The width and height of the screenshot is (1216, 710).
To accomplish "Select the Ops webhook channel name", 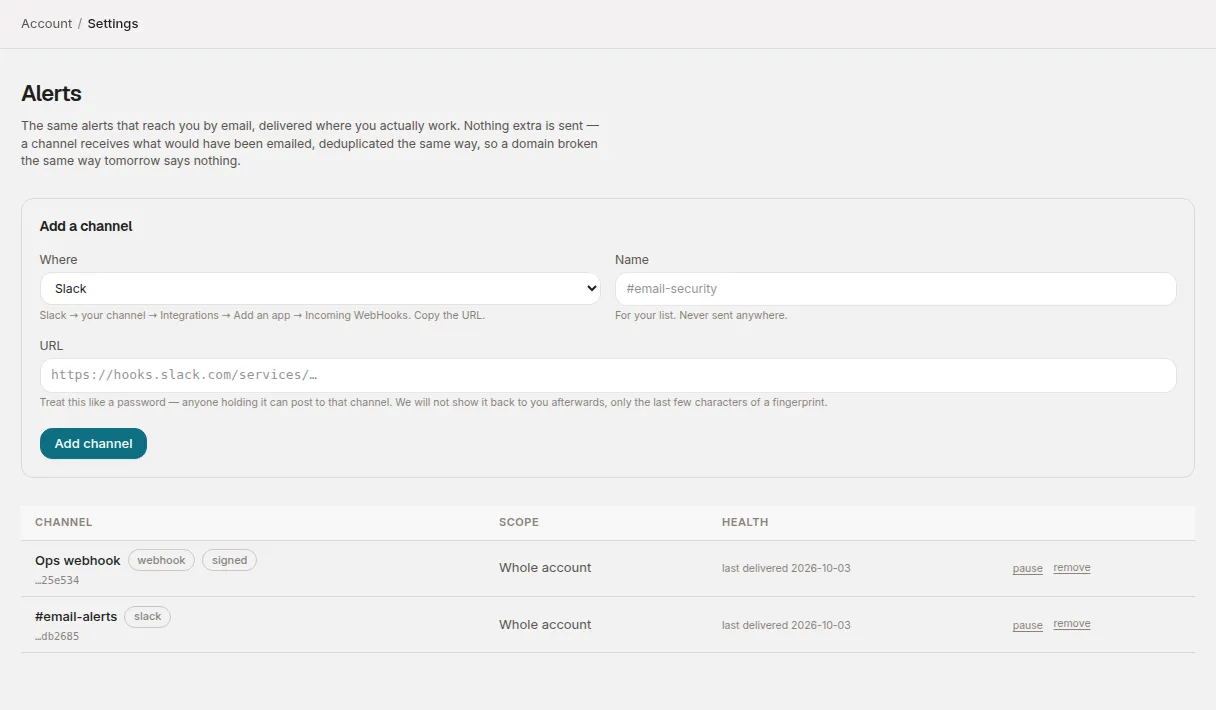I will pyautogui.click(x=78, y=560).
